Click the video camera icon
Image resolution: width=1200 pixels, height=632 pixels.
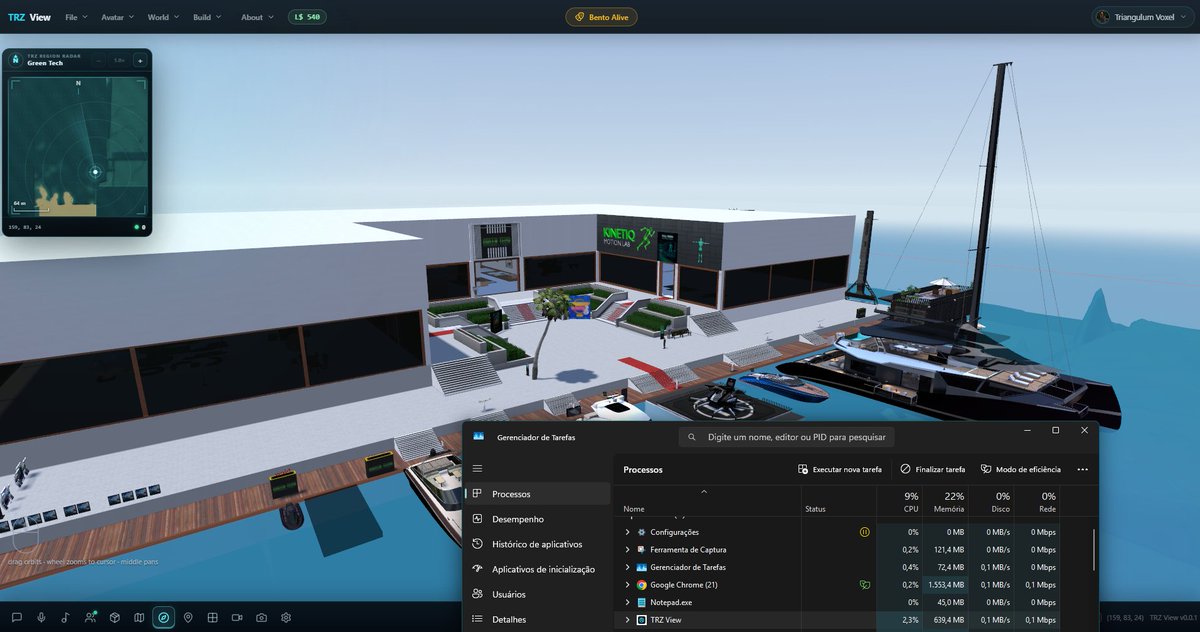[237, 618]
